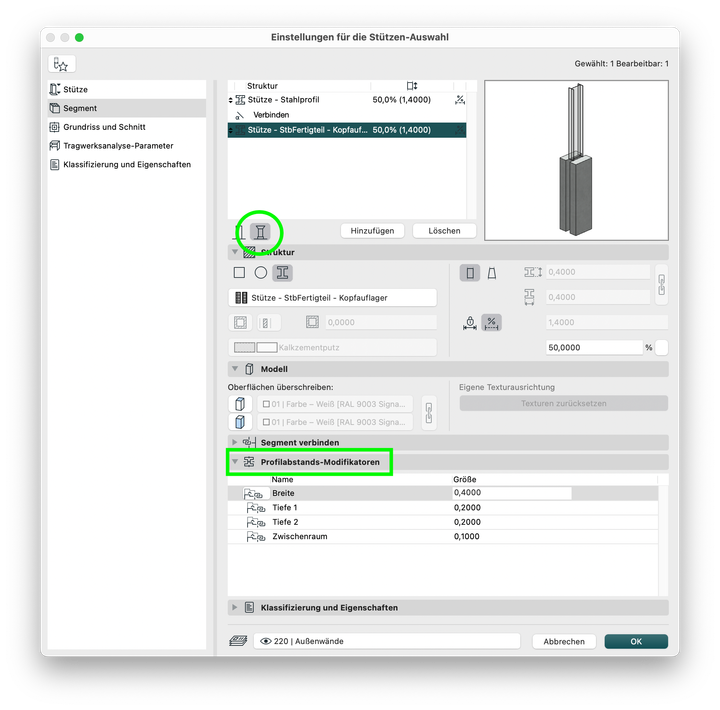Click the Profilabstands-Modifikatoren panel icon
The image size is (720, 710).
(x=249, y=462)
